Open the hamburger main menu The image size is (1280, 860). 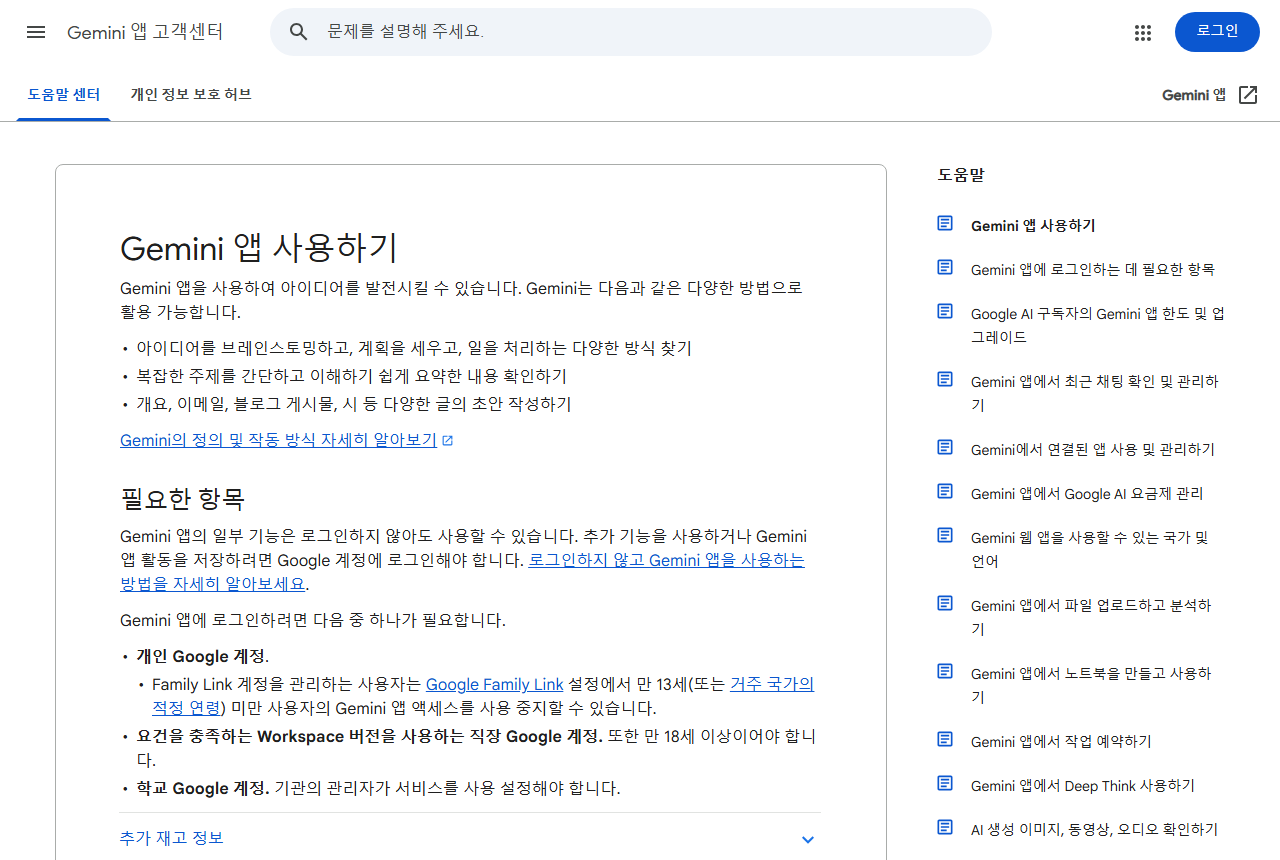tap(36, 32)
